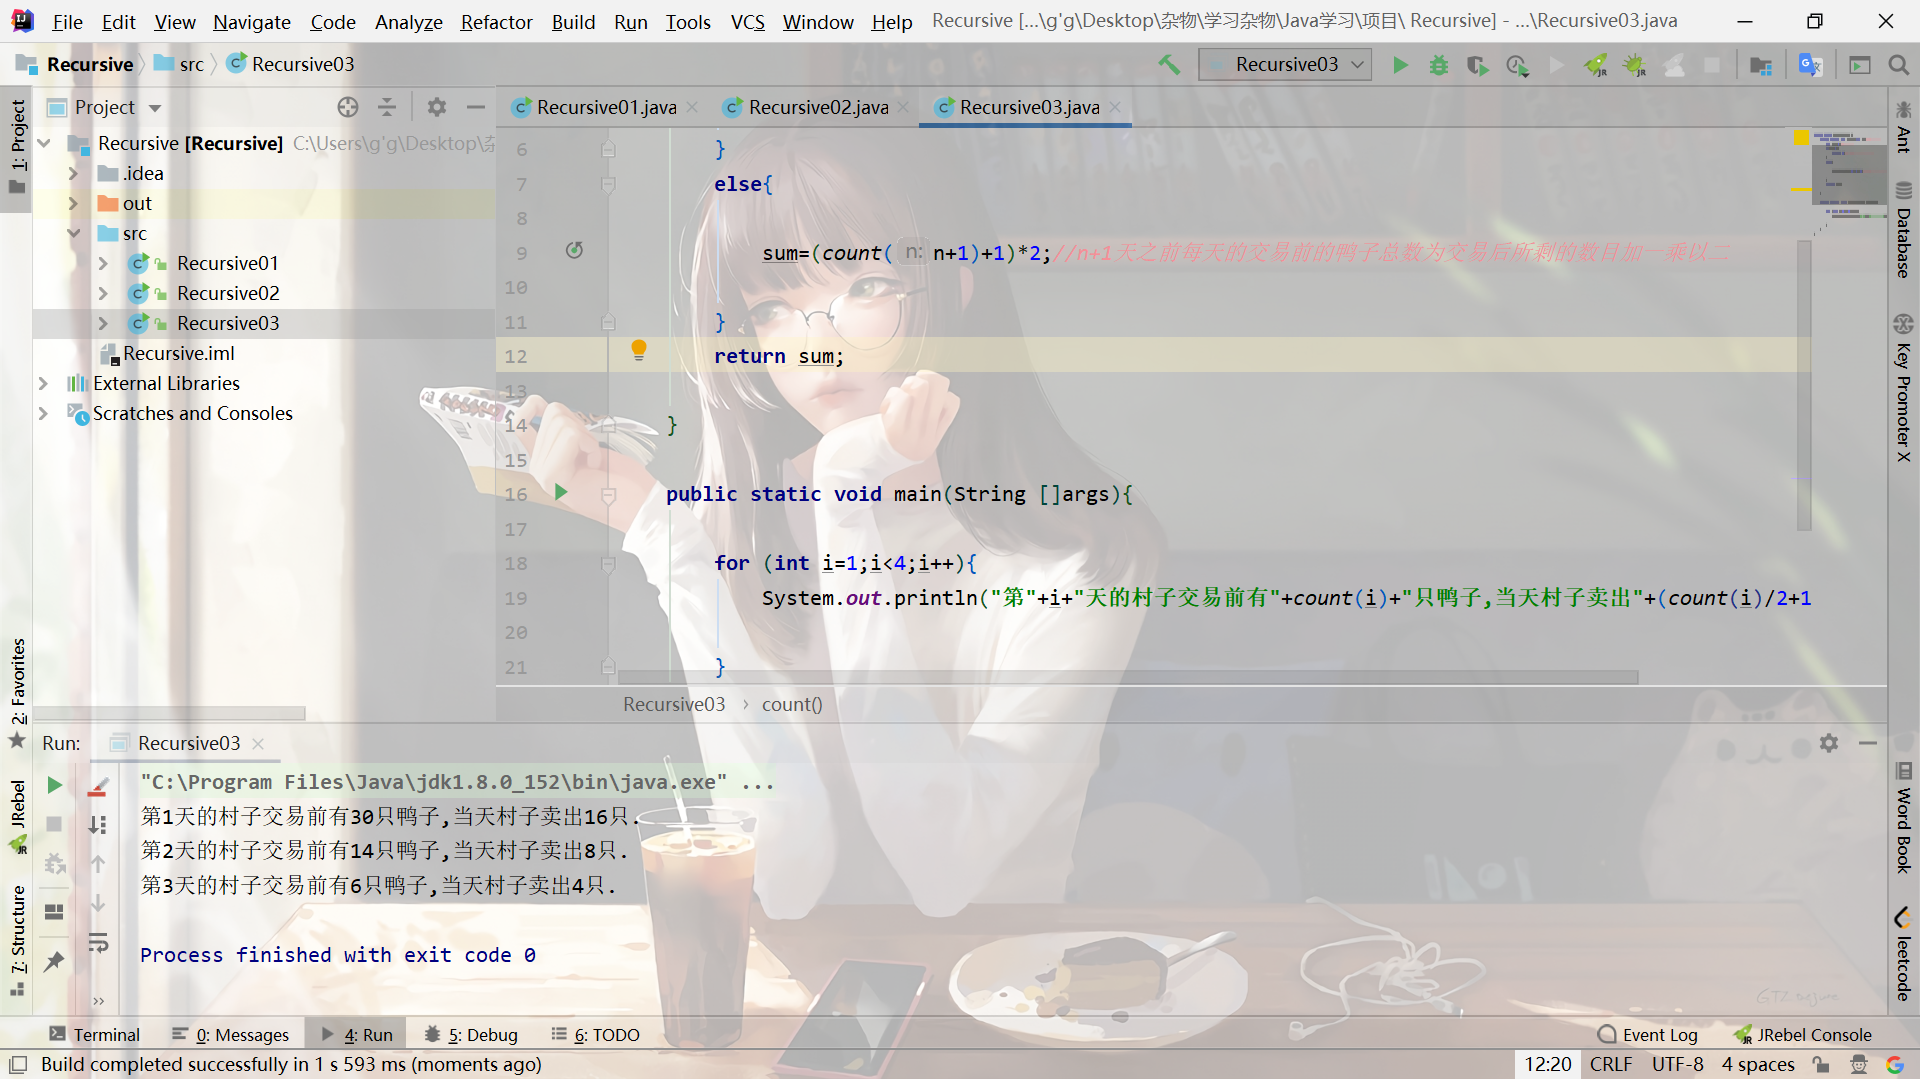Rerun Recursive03 in Run panel
The width and height of the screenshot is (1920, 1080).
55,786
